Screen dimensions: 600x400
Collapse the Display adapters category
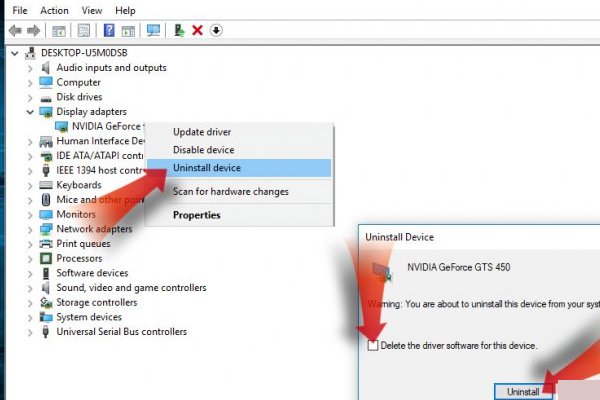[x=30, y=112]
